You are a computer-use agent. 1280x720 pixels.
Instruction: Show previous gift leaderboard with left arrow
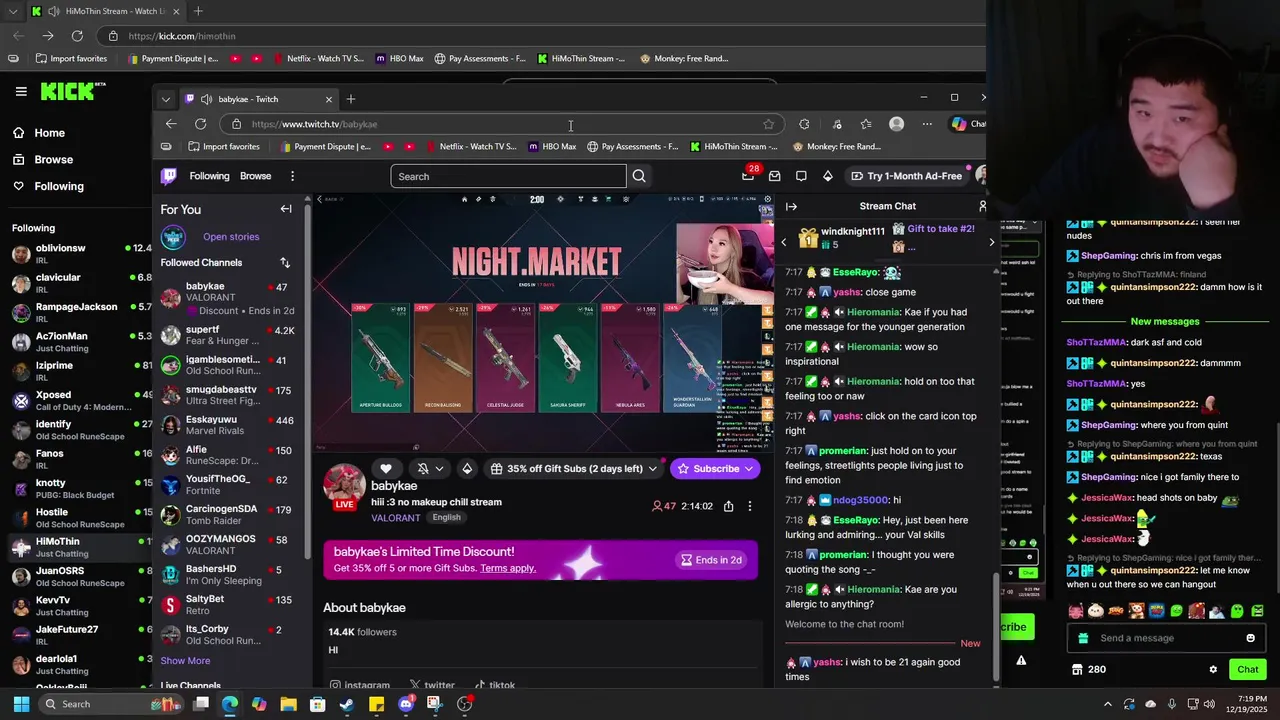(783, 242)
